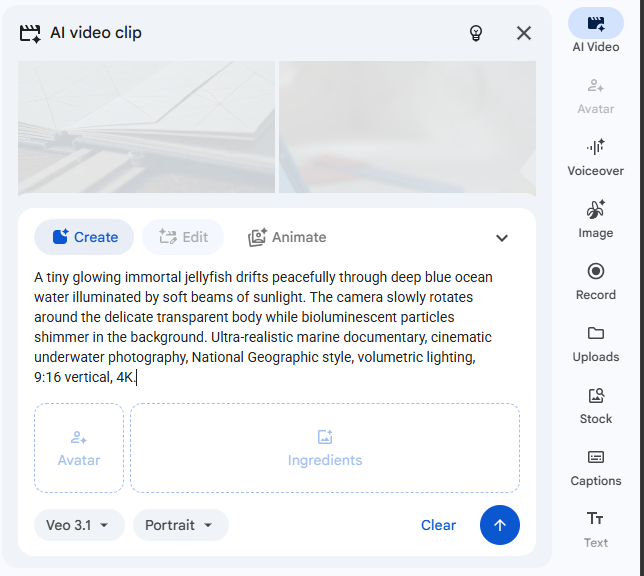Open the Veo 3.1 model dropdown
This screenshot has width=644, height=576.
click(x=79, y=525)
